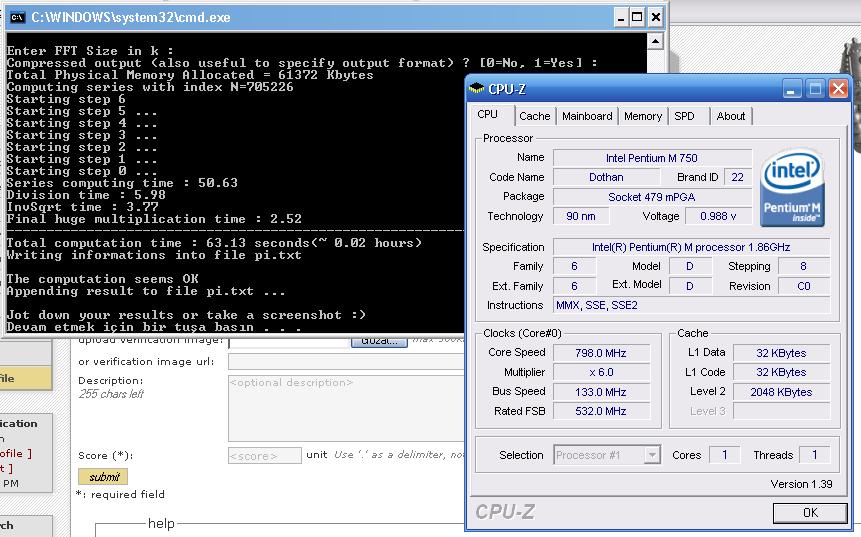Click the Brand ID value '22'

tap(737, 177)
